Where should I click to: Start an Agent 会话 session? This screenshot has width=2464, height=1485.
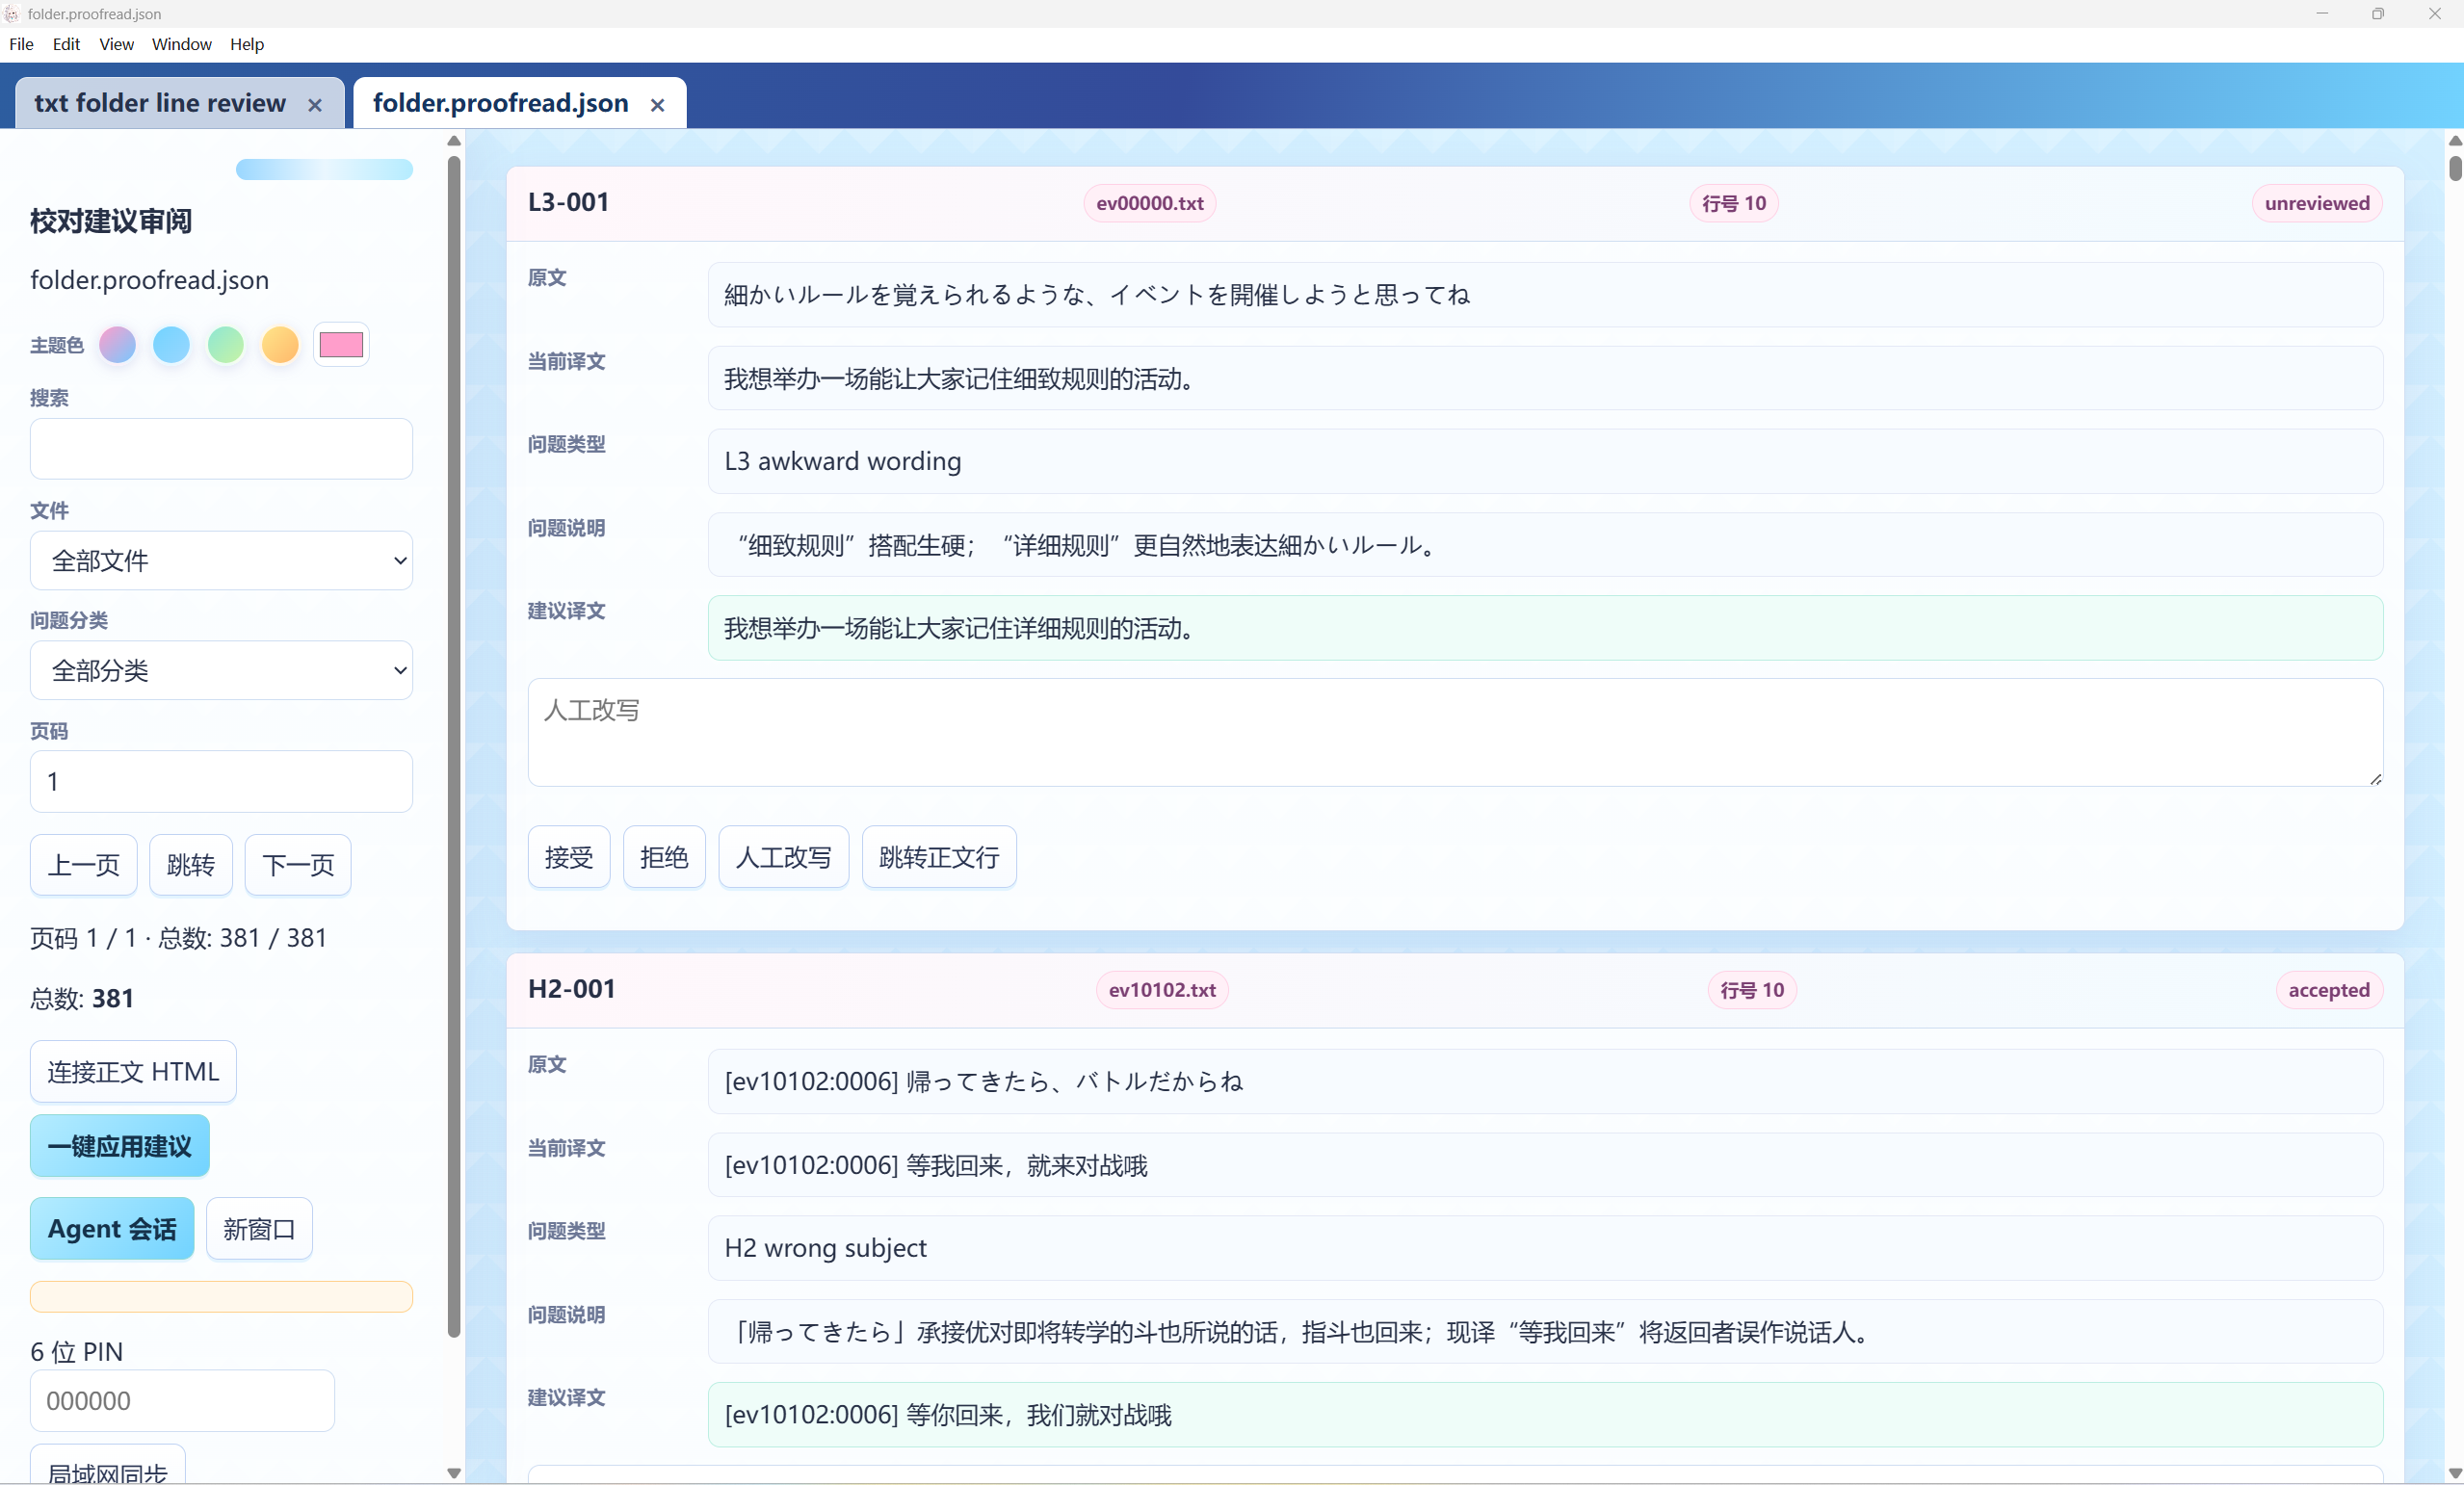click(x=112, y=1229)
